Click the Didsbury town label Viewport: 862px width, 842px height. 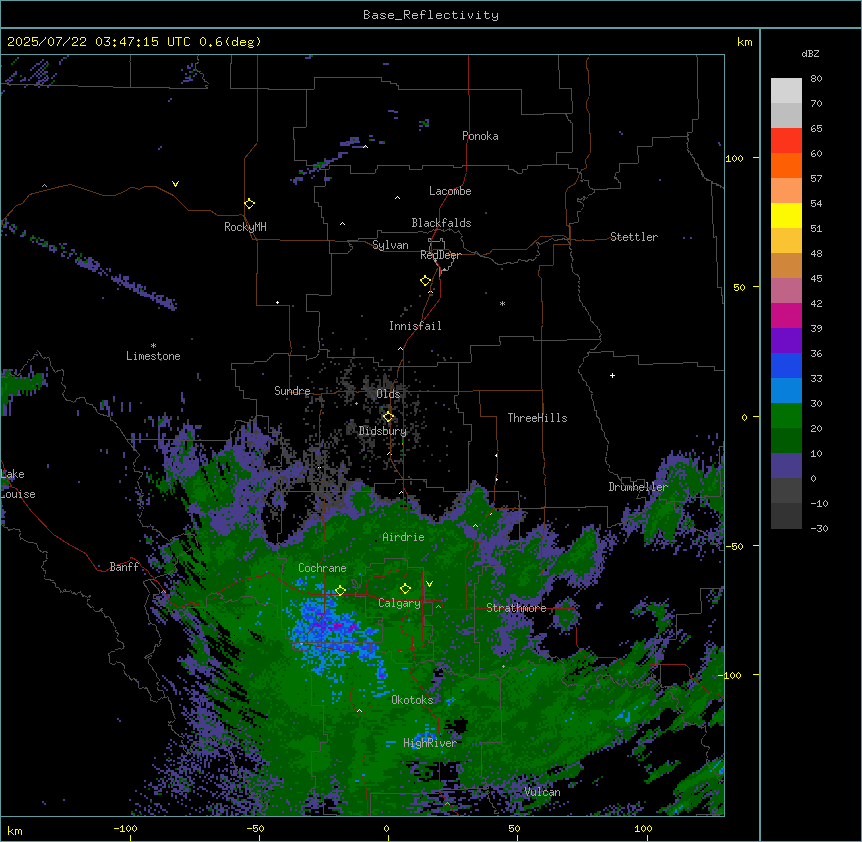coord(383,431)
